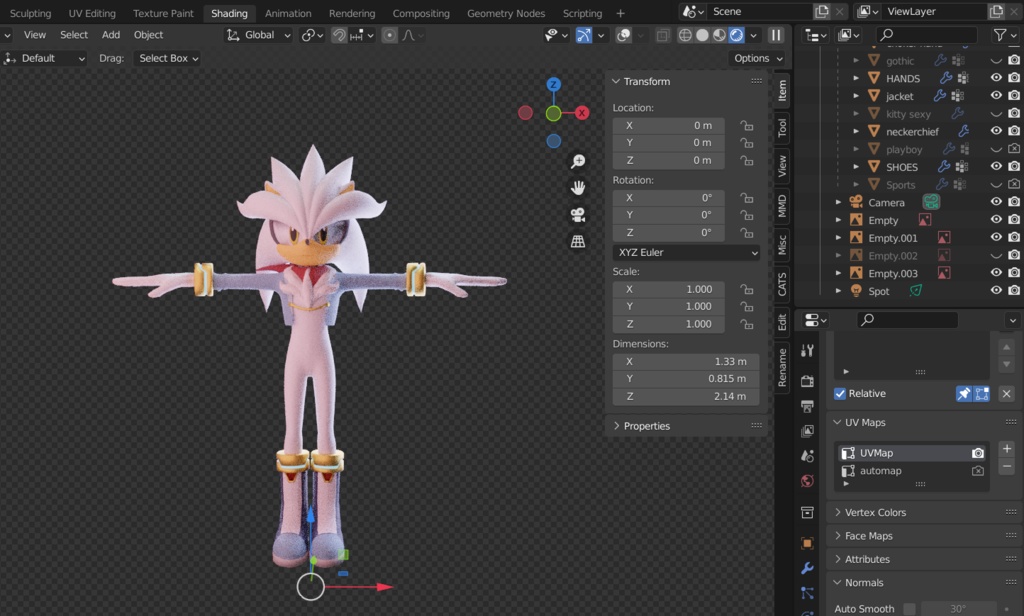Switch to wireframe viewport shading
Screen dimensions: 1024x616
pos(685,35)
